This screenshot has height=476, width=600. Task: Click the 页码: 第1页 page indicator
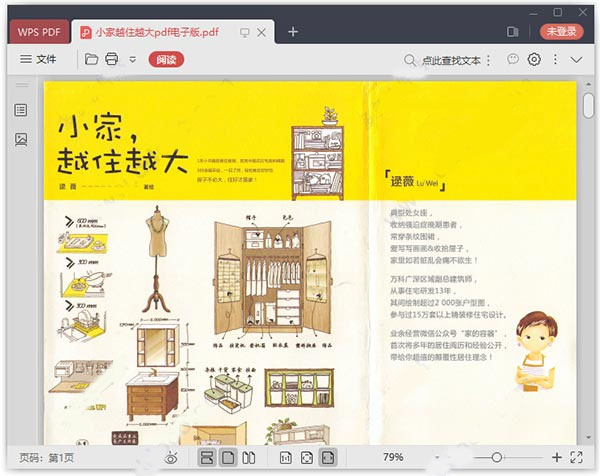click(x=47, y=458)
